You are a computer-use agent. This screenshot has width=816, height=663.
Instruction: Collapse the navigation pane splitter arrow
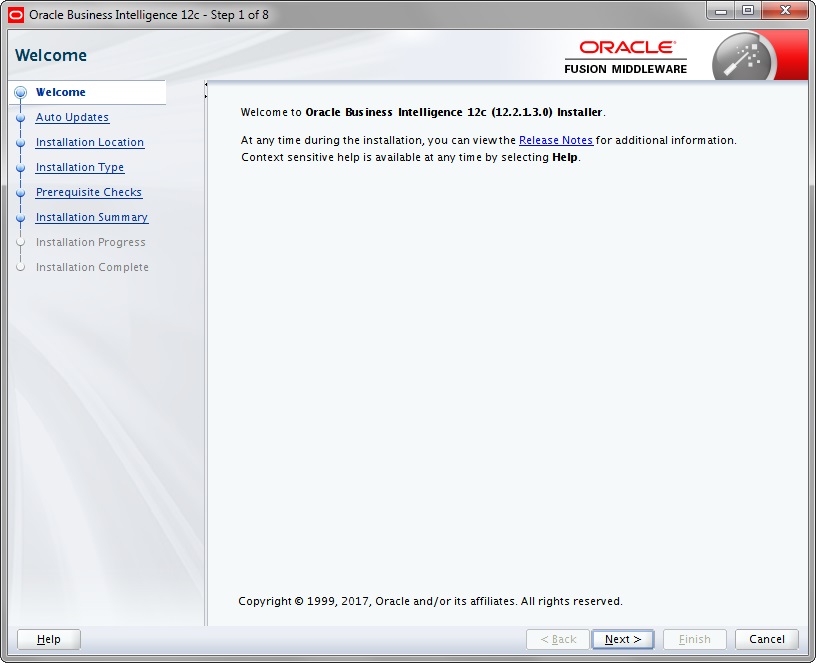click(x=206, y=84)
